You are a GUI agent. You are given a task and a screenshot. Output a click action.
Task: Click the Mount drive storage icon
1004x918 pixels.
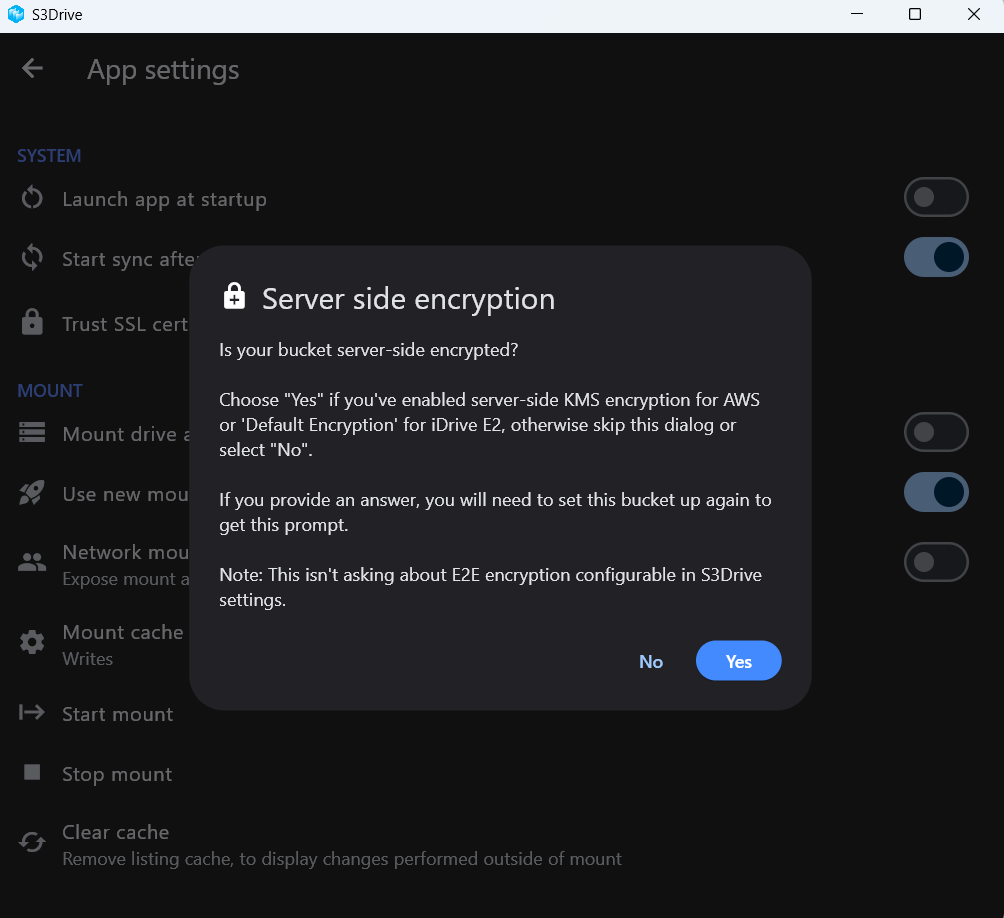tap(32, 432)
